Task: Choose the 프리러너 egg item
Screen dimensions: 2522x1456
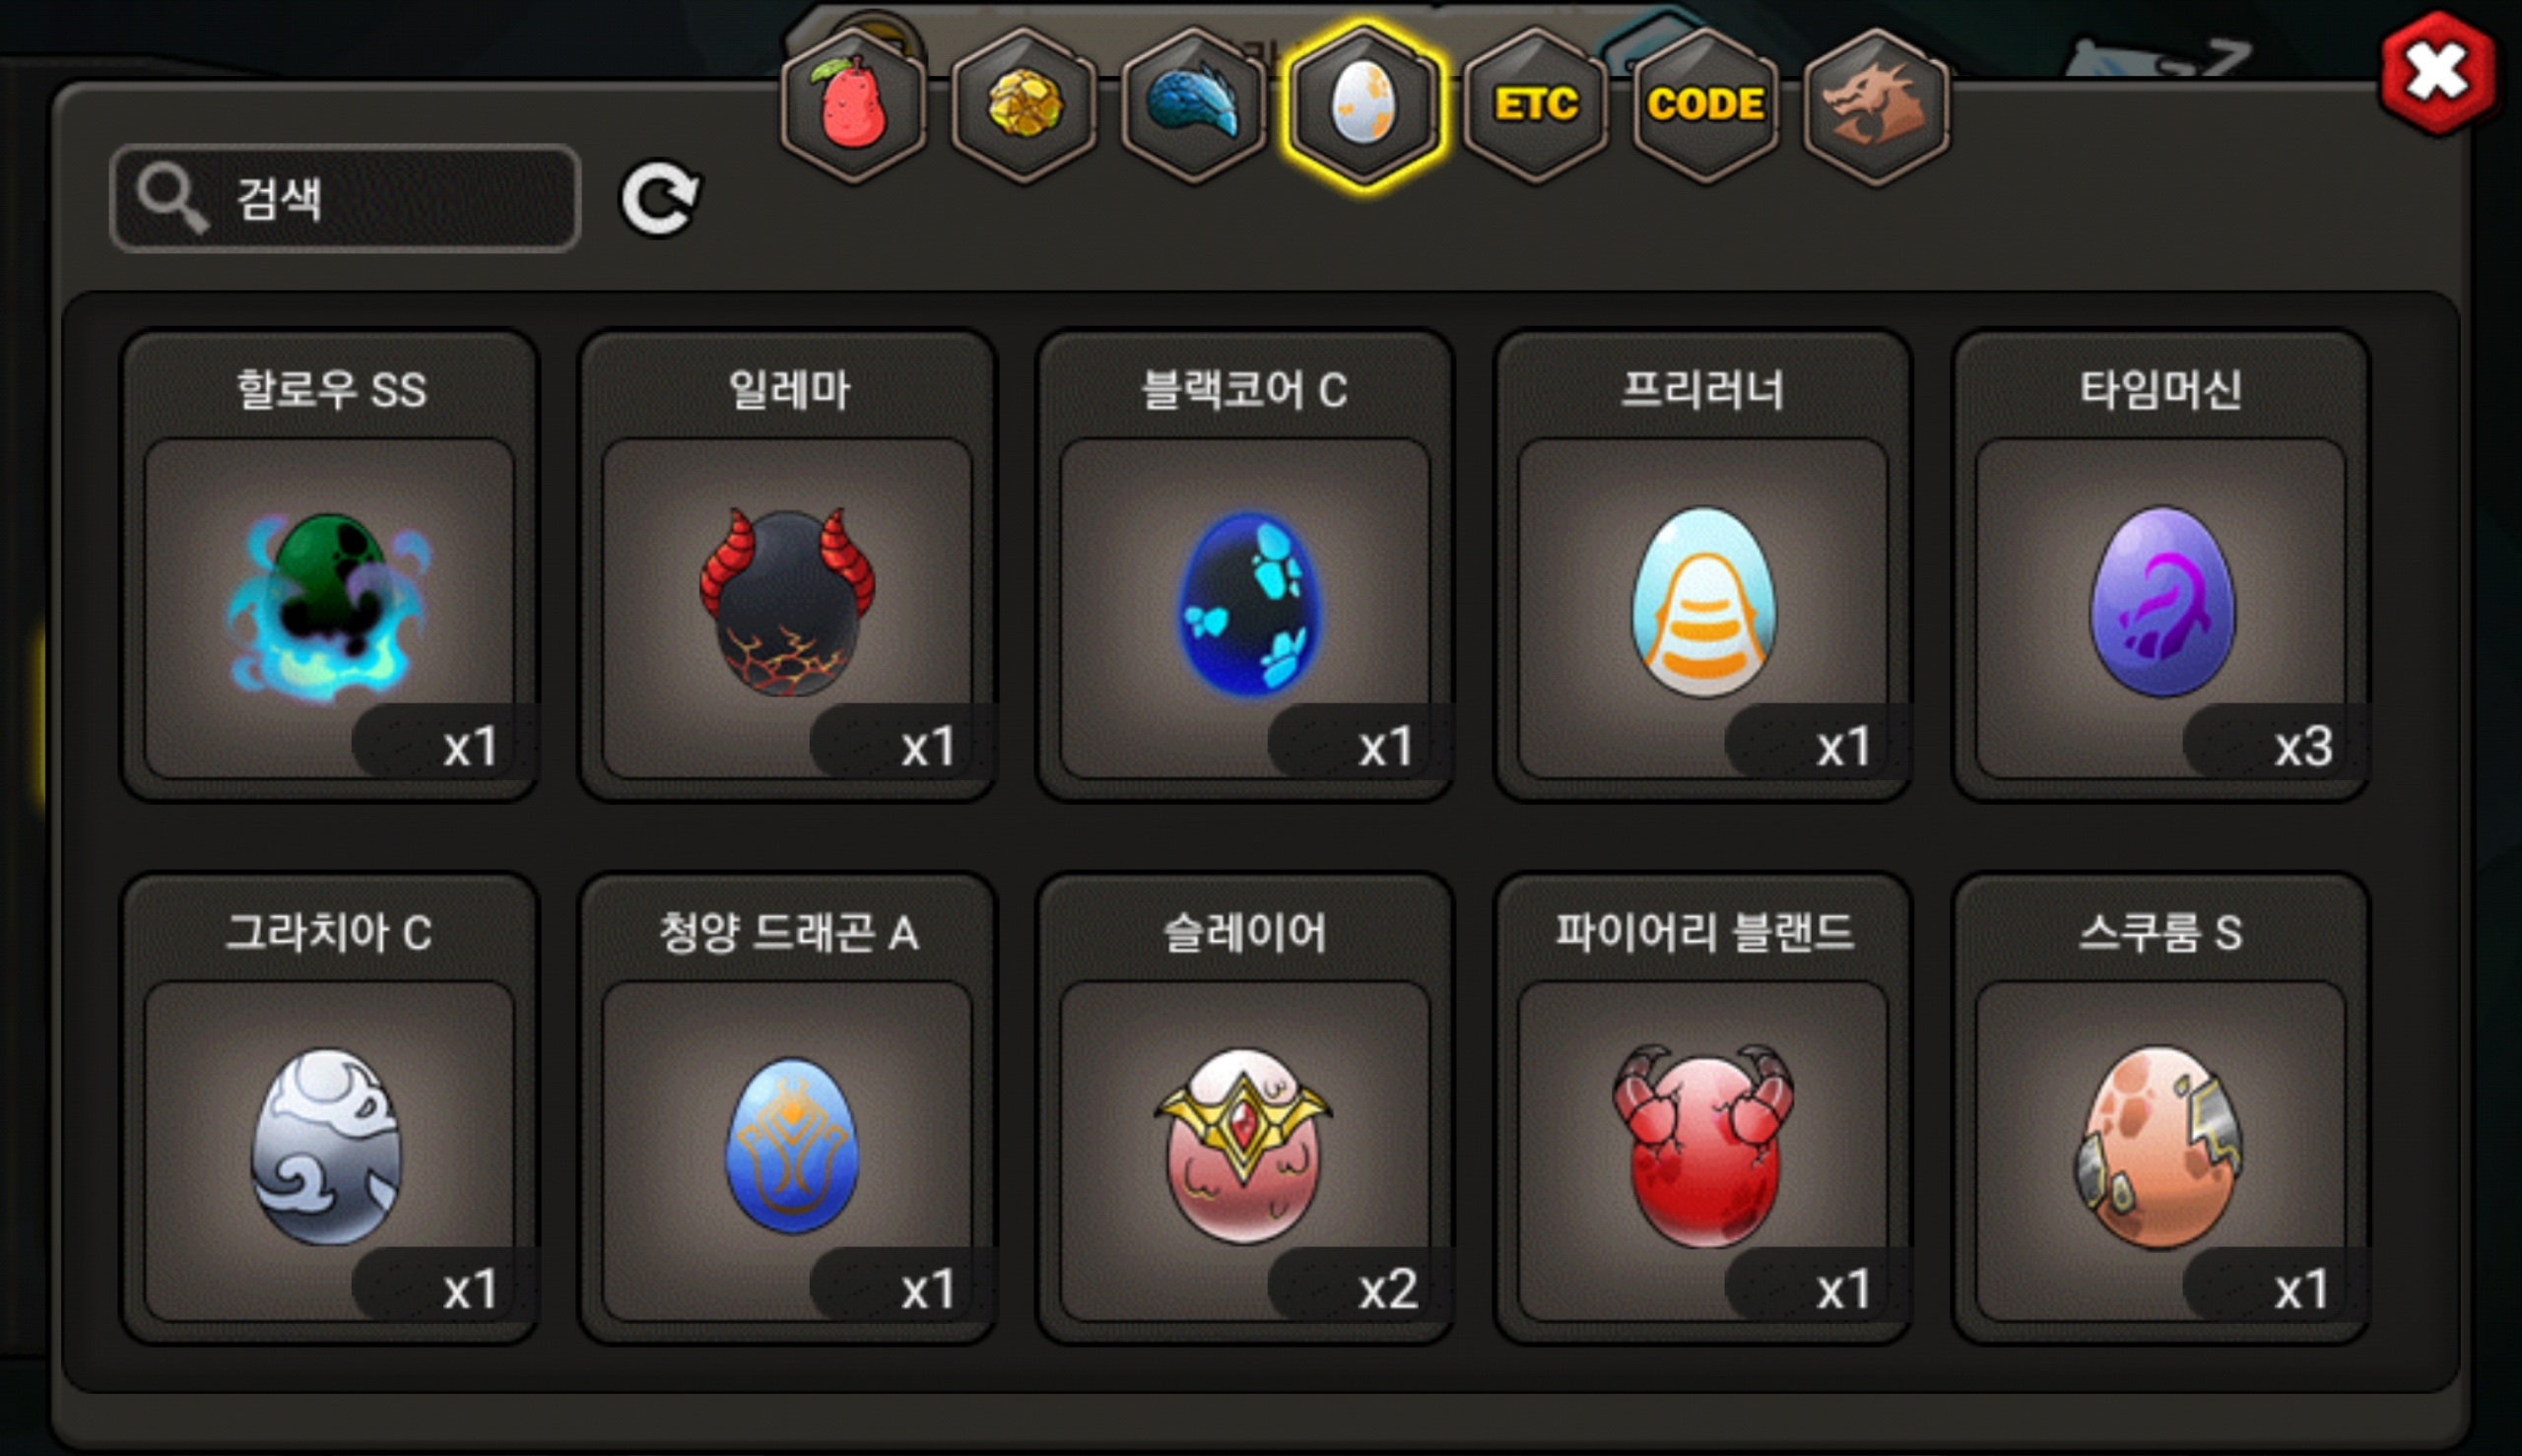Action: coord(1703,566)
